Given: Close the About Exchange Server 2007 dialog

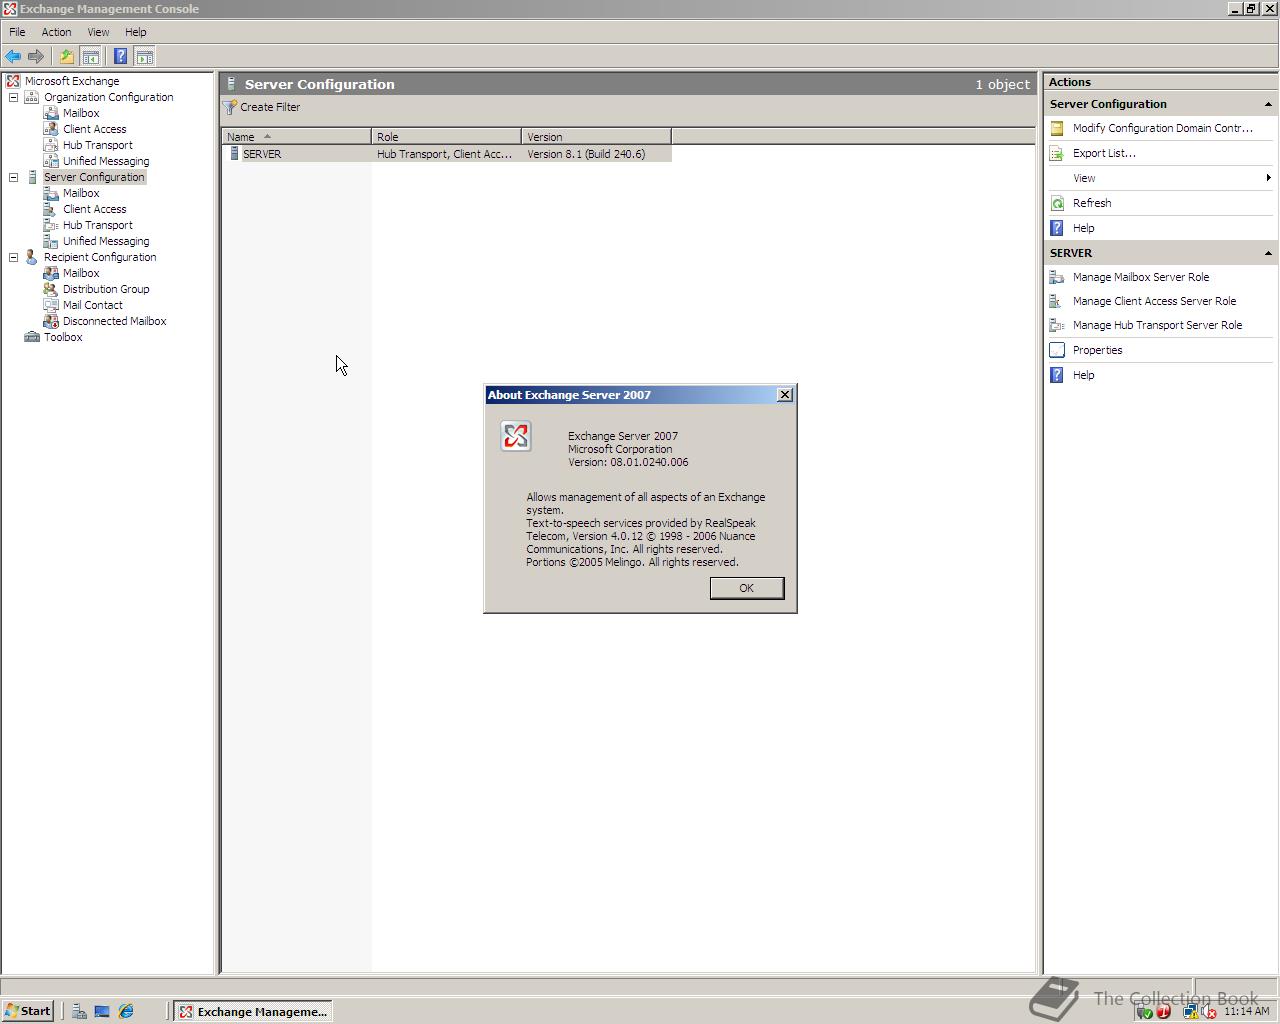Looking at the screenshot, I should 785,395.
